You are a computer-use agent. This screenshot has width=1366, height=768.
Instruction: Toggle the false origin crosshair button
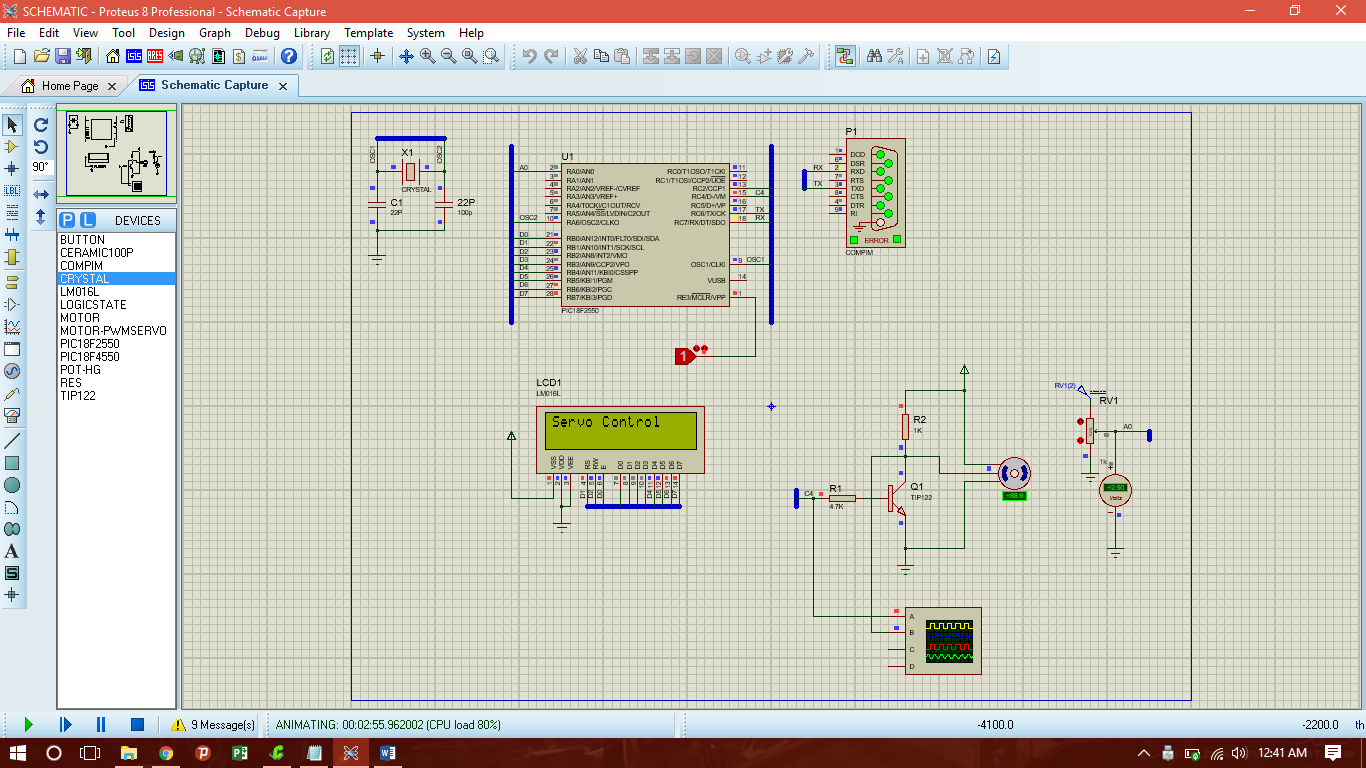[377, 56]
